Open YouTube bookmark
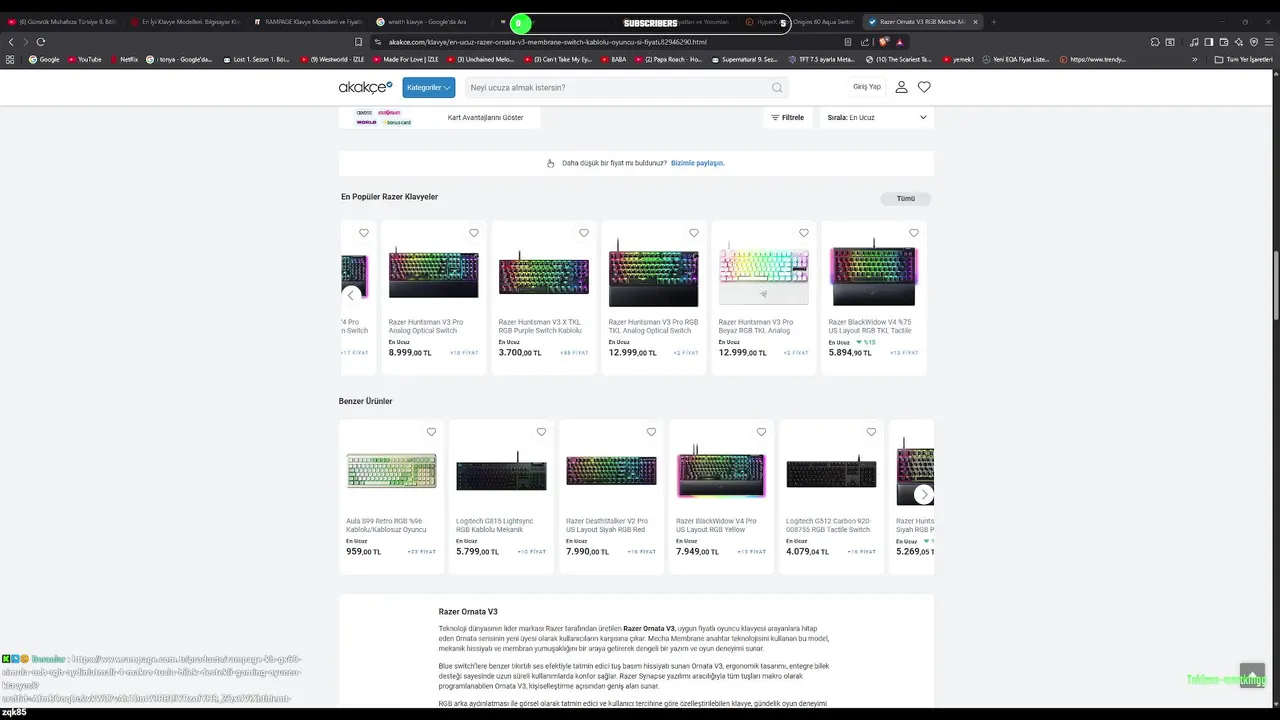This screenshot has height=720, width=1280. [85, 59]
